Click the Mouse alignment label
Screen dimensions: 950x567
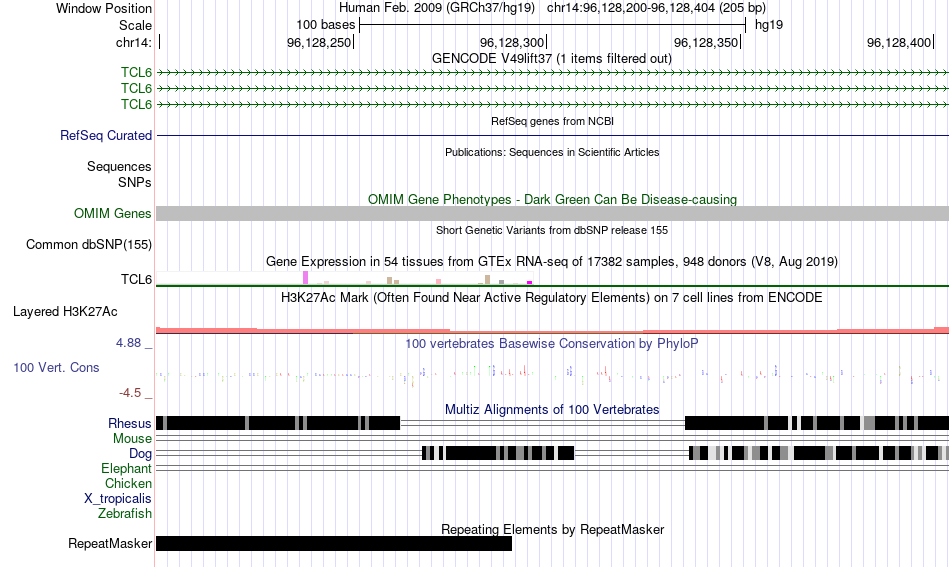pyautogui.click(x=132, y=439)
